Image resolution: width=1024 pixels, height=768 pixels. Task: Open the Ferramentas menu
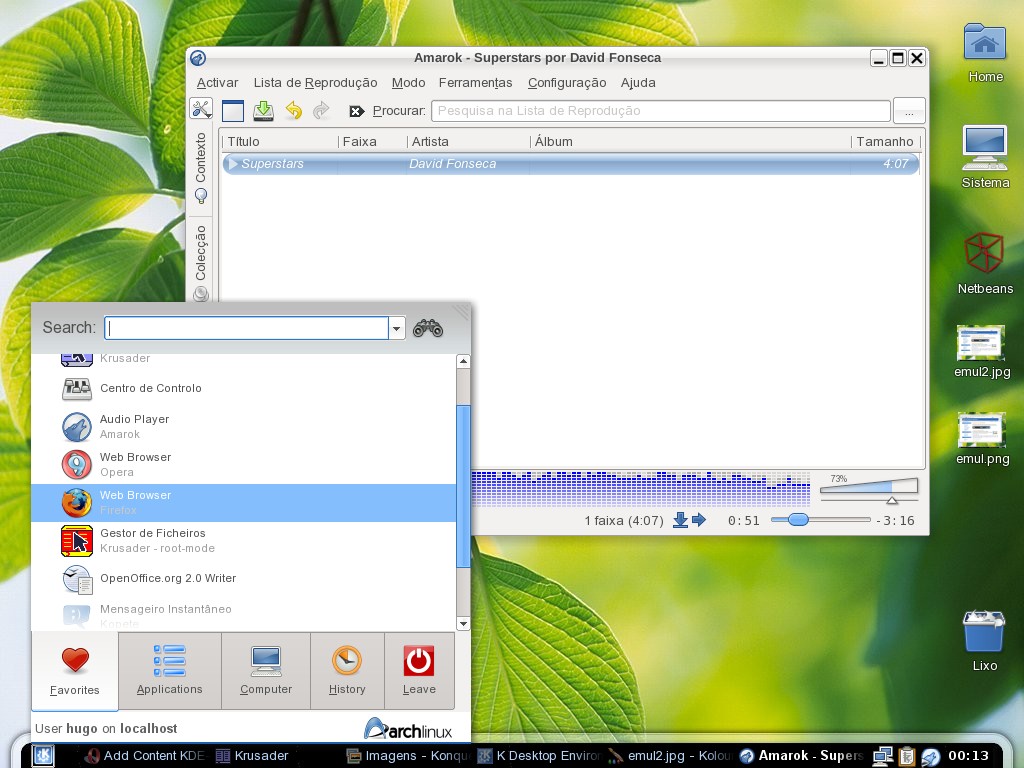[x=475, y=83]
